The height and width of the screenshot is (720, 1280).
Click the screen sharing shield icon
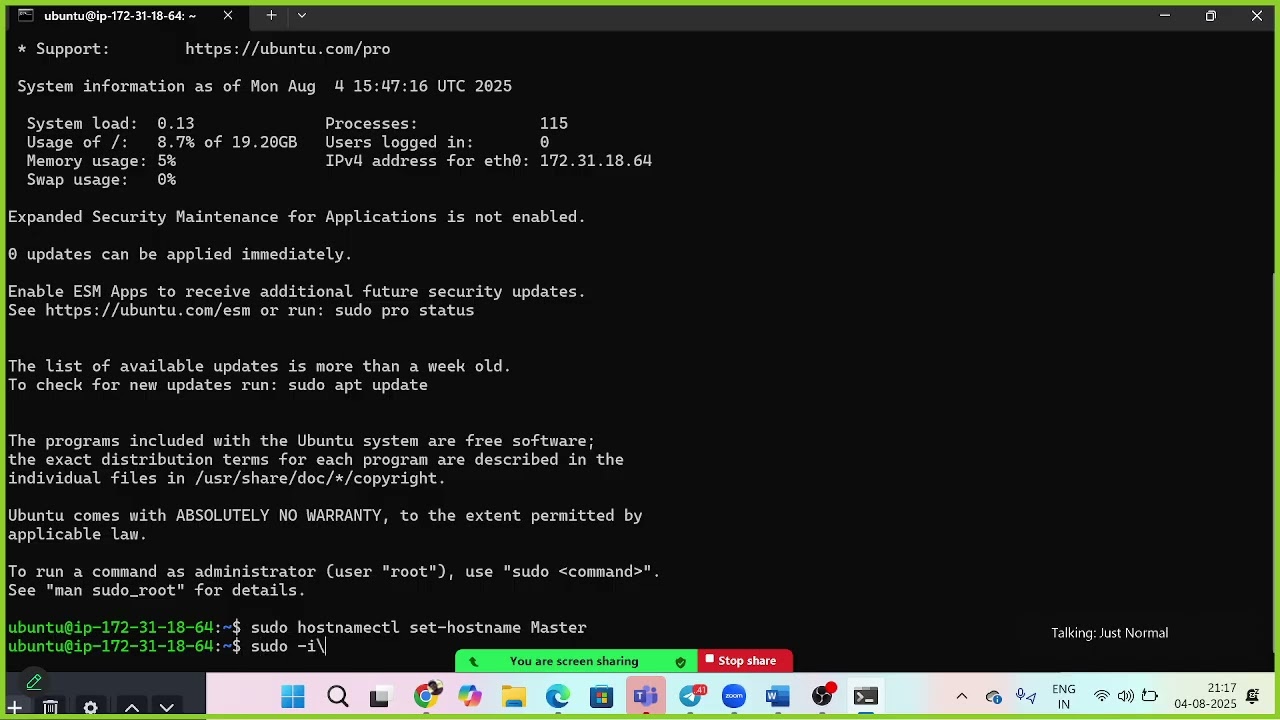[x=680, y=662]
